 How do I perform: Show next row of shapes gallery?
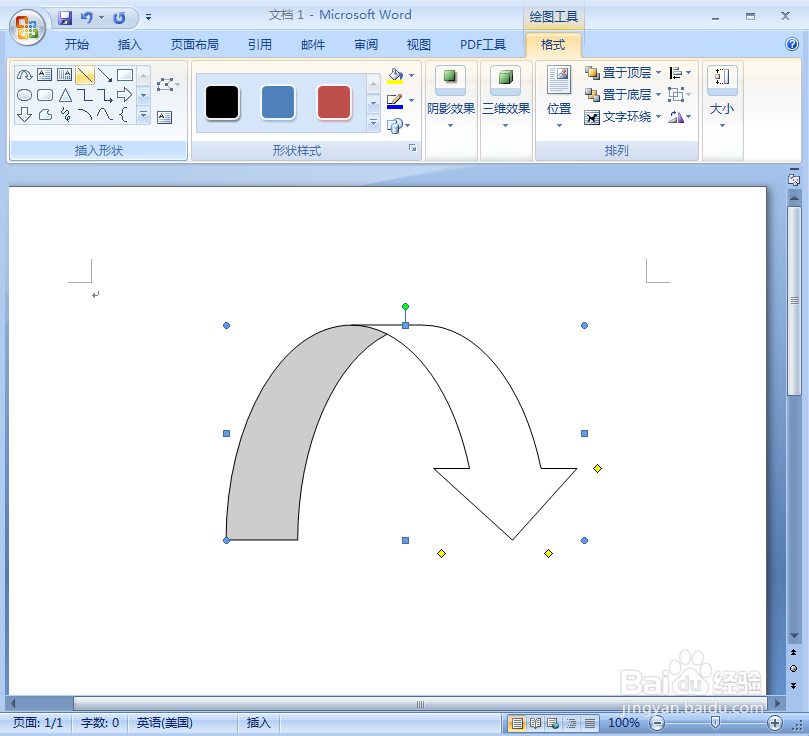pyautogui.click(x=143, y=95)
